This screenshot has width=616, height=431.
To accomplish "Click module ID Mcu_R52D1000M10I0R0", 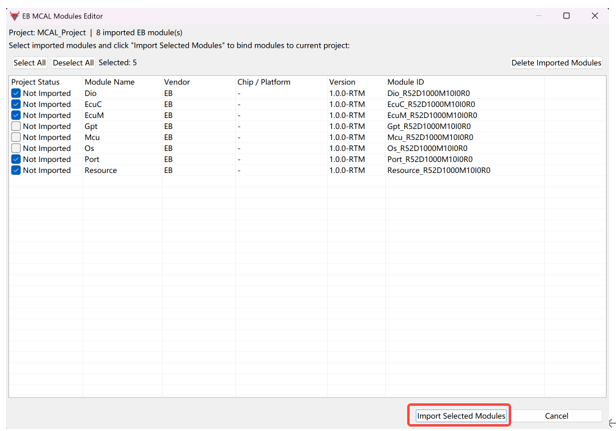I will tap(430, 137).
